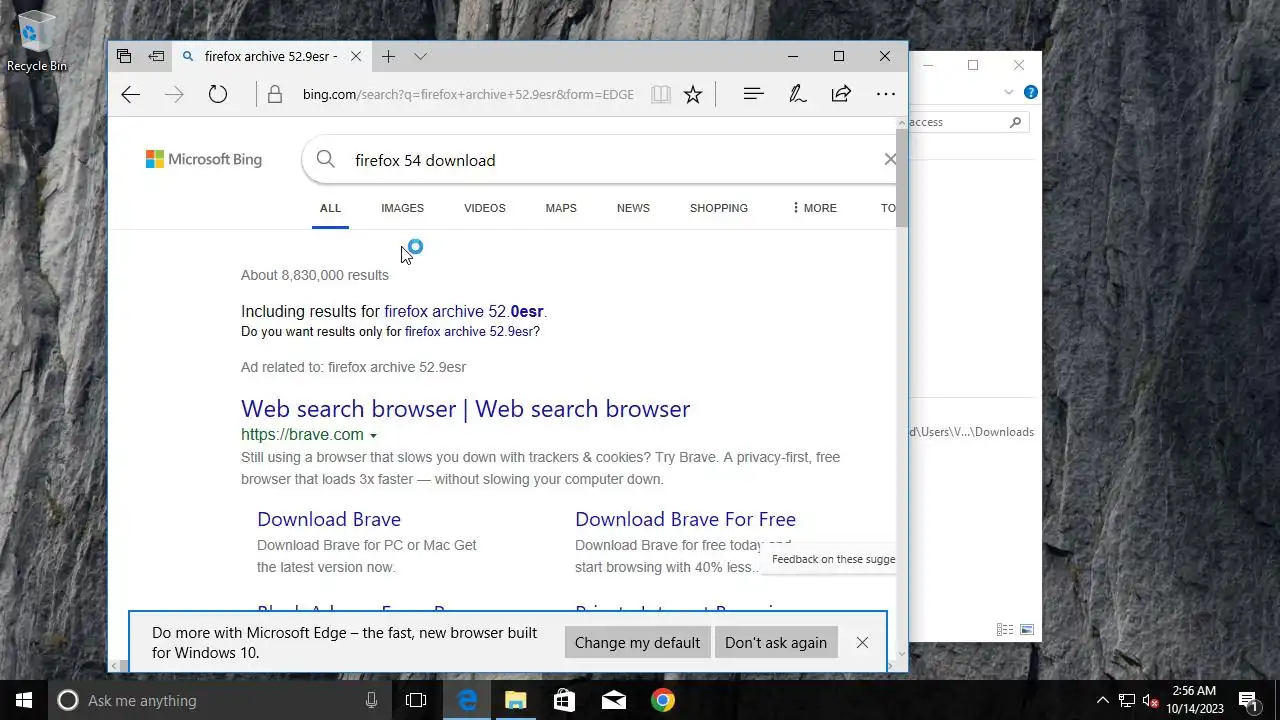The height and width of the screenshot is (720, 1280).
Task: Click the padlock site info icon
Action: tap(275, 94)
